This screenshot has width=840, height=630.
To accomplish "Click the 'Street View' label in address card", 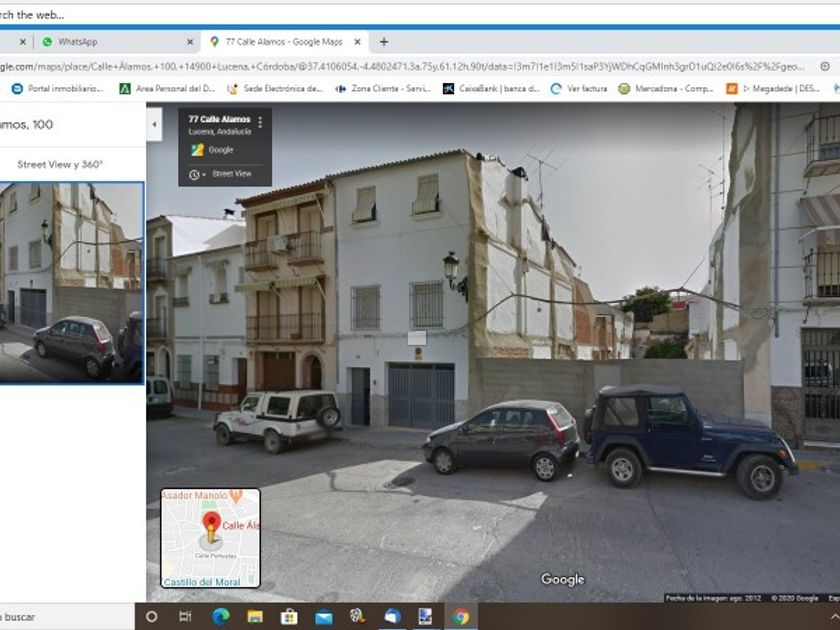I will tap(232, 174).
